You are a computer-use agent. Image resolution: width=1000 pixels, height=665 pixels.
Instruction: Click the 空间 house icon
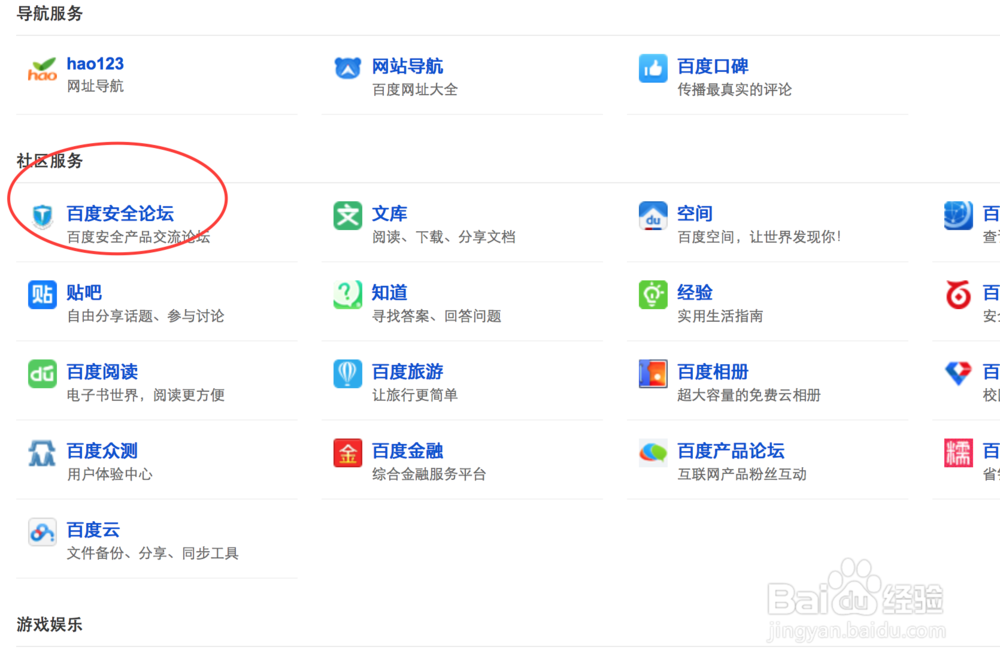point(653,216)
